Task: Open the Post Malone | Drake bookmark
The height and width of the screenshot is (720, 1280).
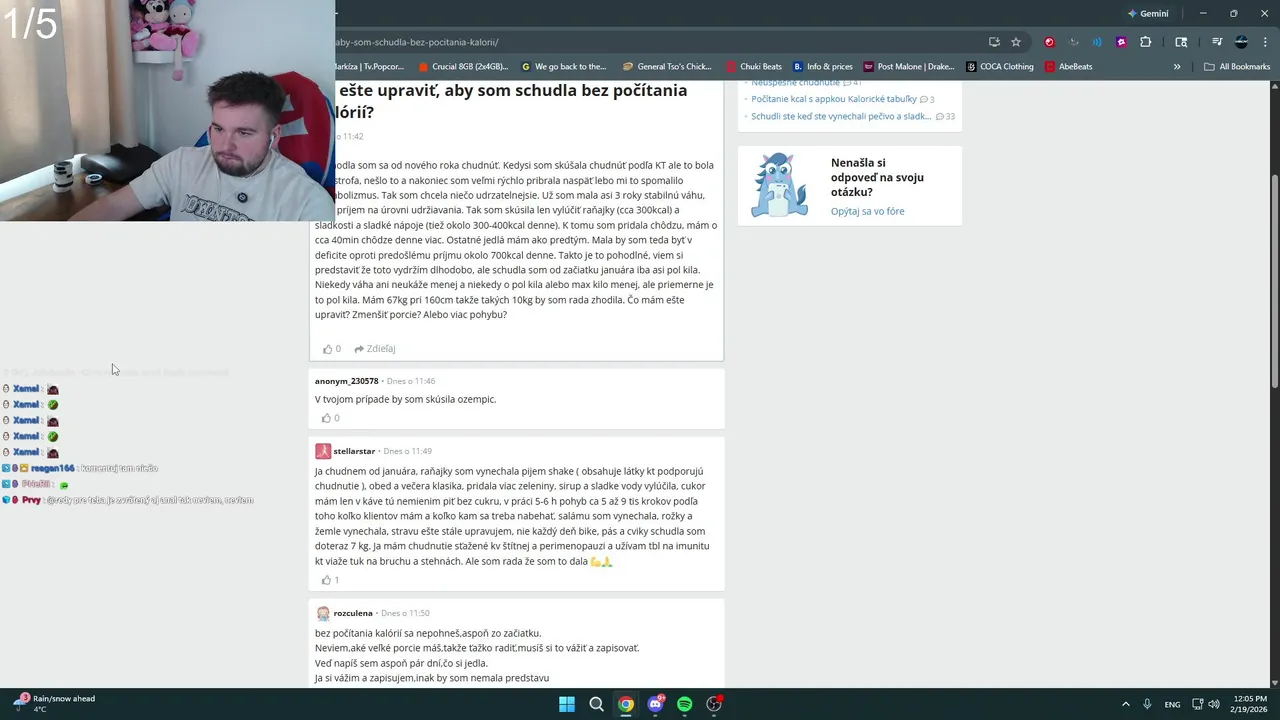Action: tap(909, 67)
